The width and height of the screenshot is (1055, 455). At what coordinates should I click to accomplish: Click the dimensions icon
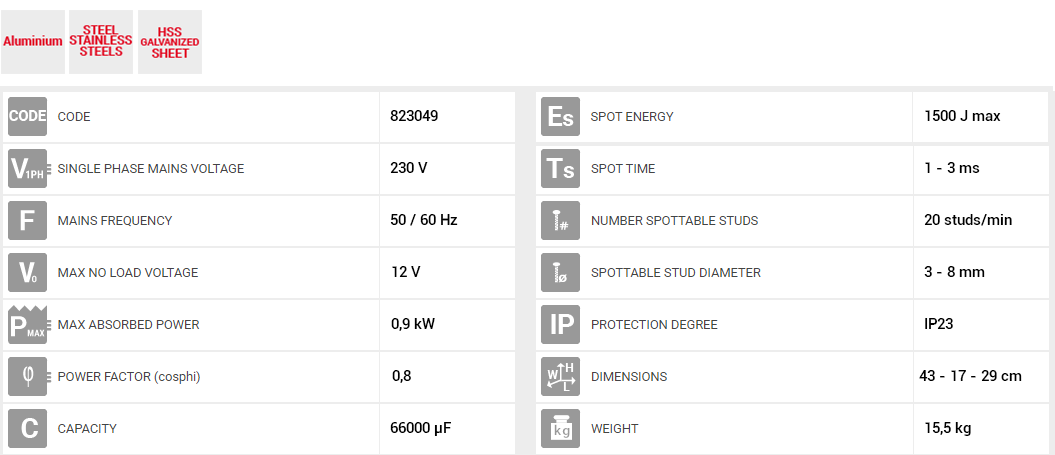[560, 376]
